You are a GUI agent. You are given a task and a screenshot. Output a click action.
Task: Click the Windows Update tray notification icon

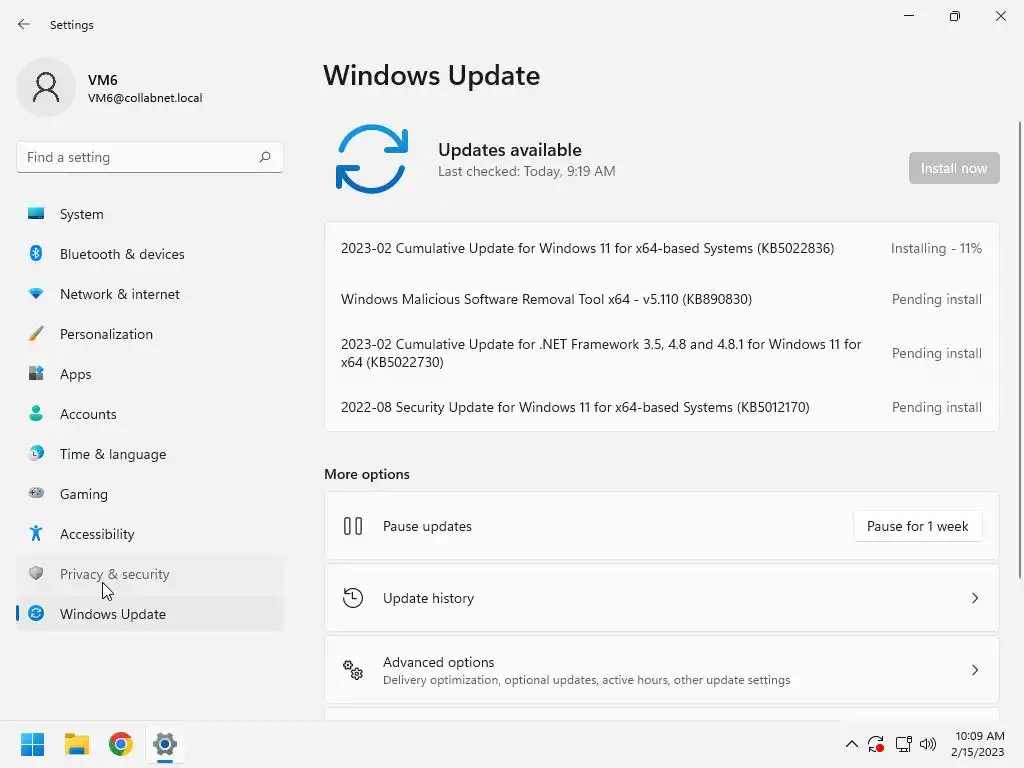point(876,744)
